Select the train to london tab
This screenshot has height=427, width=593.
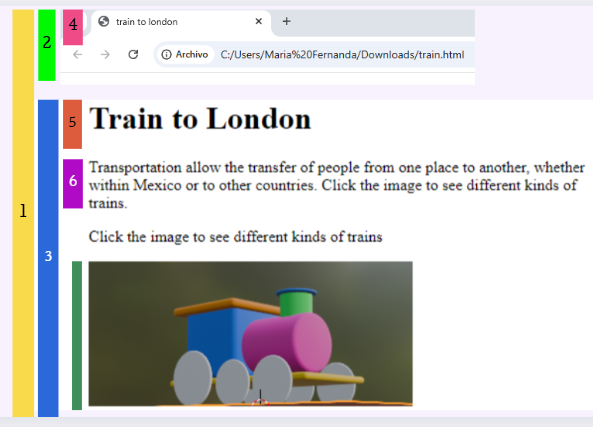point(181,23)
